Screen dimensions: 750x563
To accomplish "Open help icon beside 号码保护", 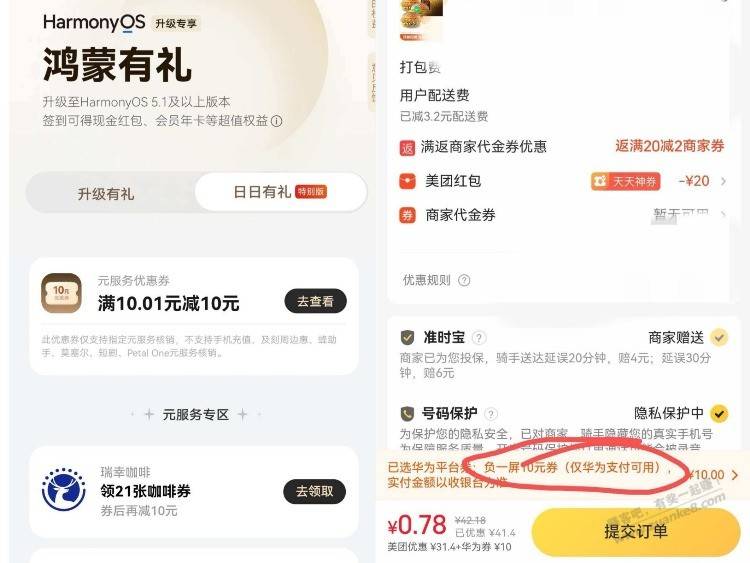I will tap(491, 413).
